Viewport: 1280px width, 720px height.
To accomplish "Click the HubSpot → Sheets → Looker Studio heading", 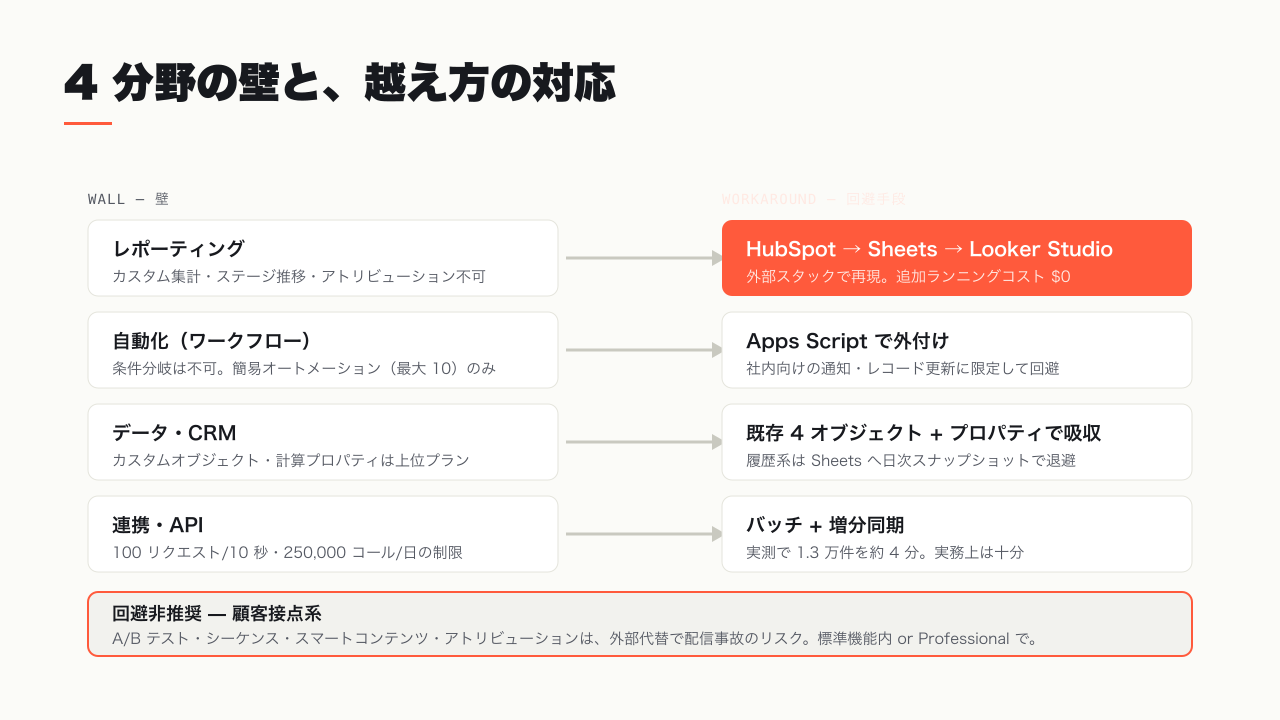I will (x=929, y=249).
